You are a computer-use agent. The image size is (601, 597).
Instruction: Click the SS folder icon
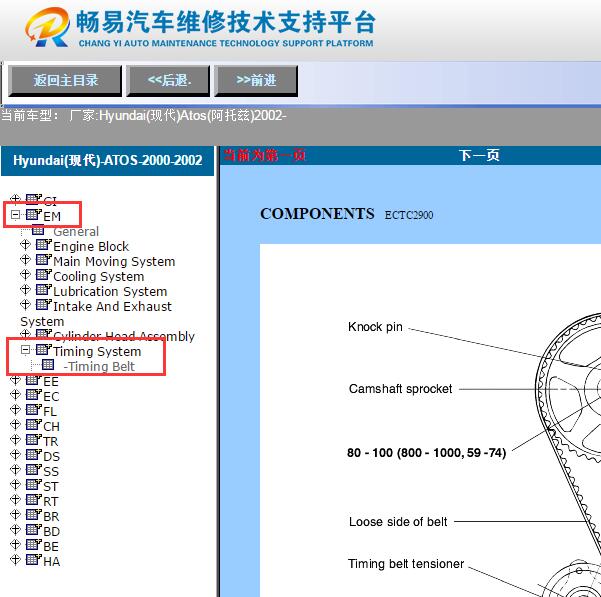click(33, 469)
